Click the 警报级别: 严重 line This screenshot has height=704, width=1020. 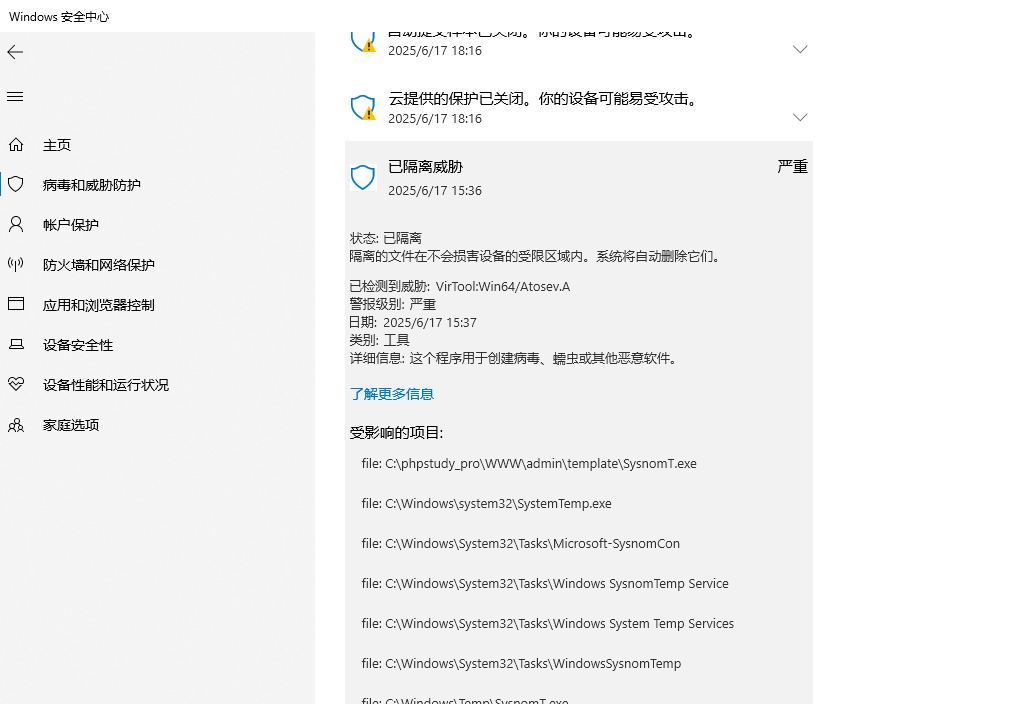tap(393, 305)
